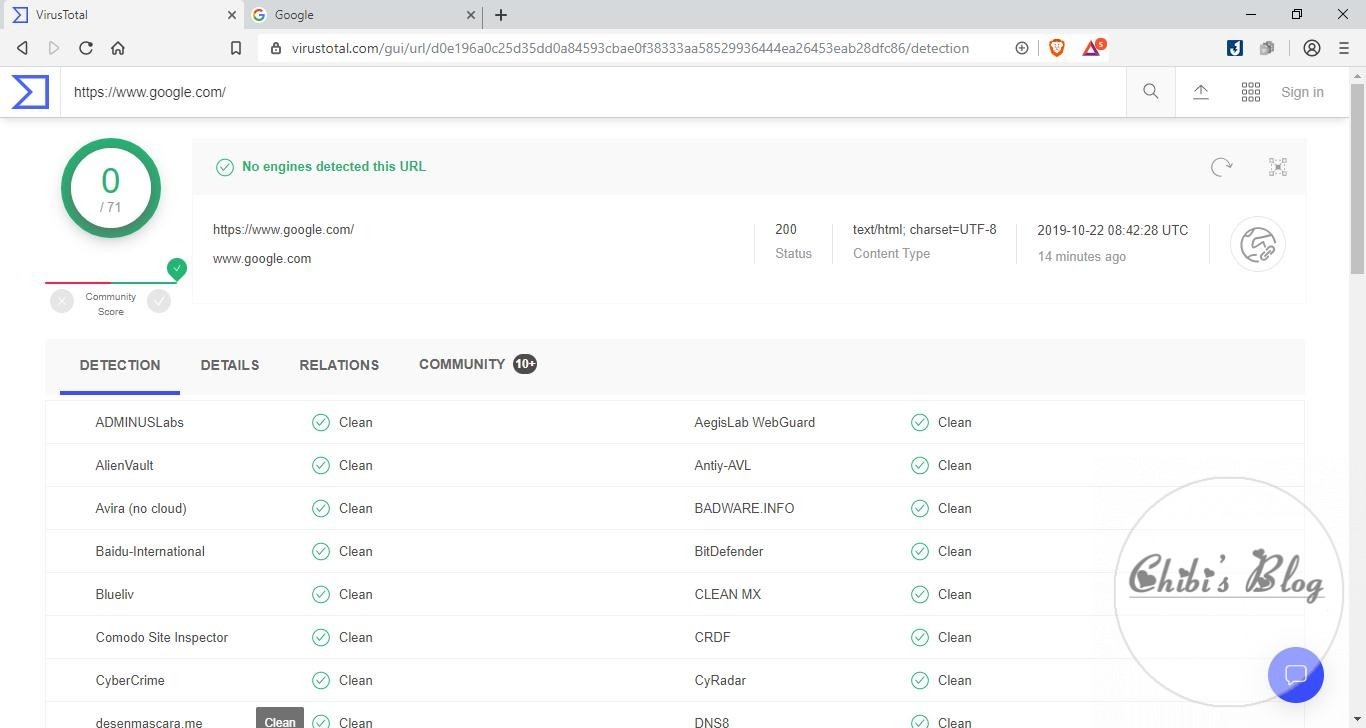Click the Blueliv engine name
Image resolution: width=1366 pixels, height=728 pixels.
coord(115,594)
